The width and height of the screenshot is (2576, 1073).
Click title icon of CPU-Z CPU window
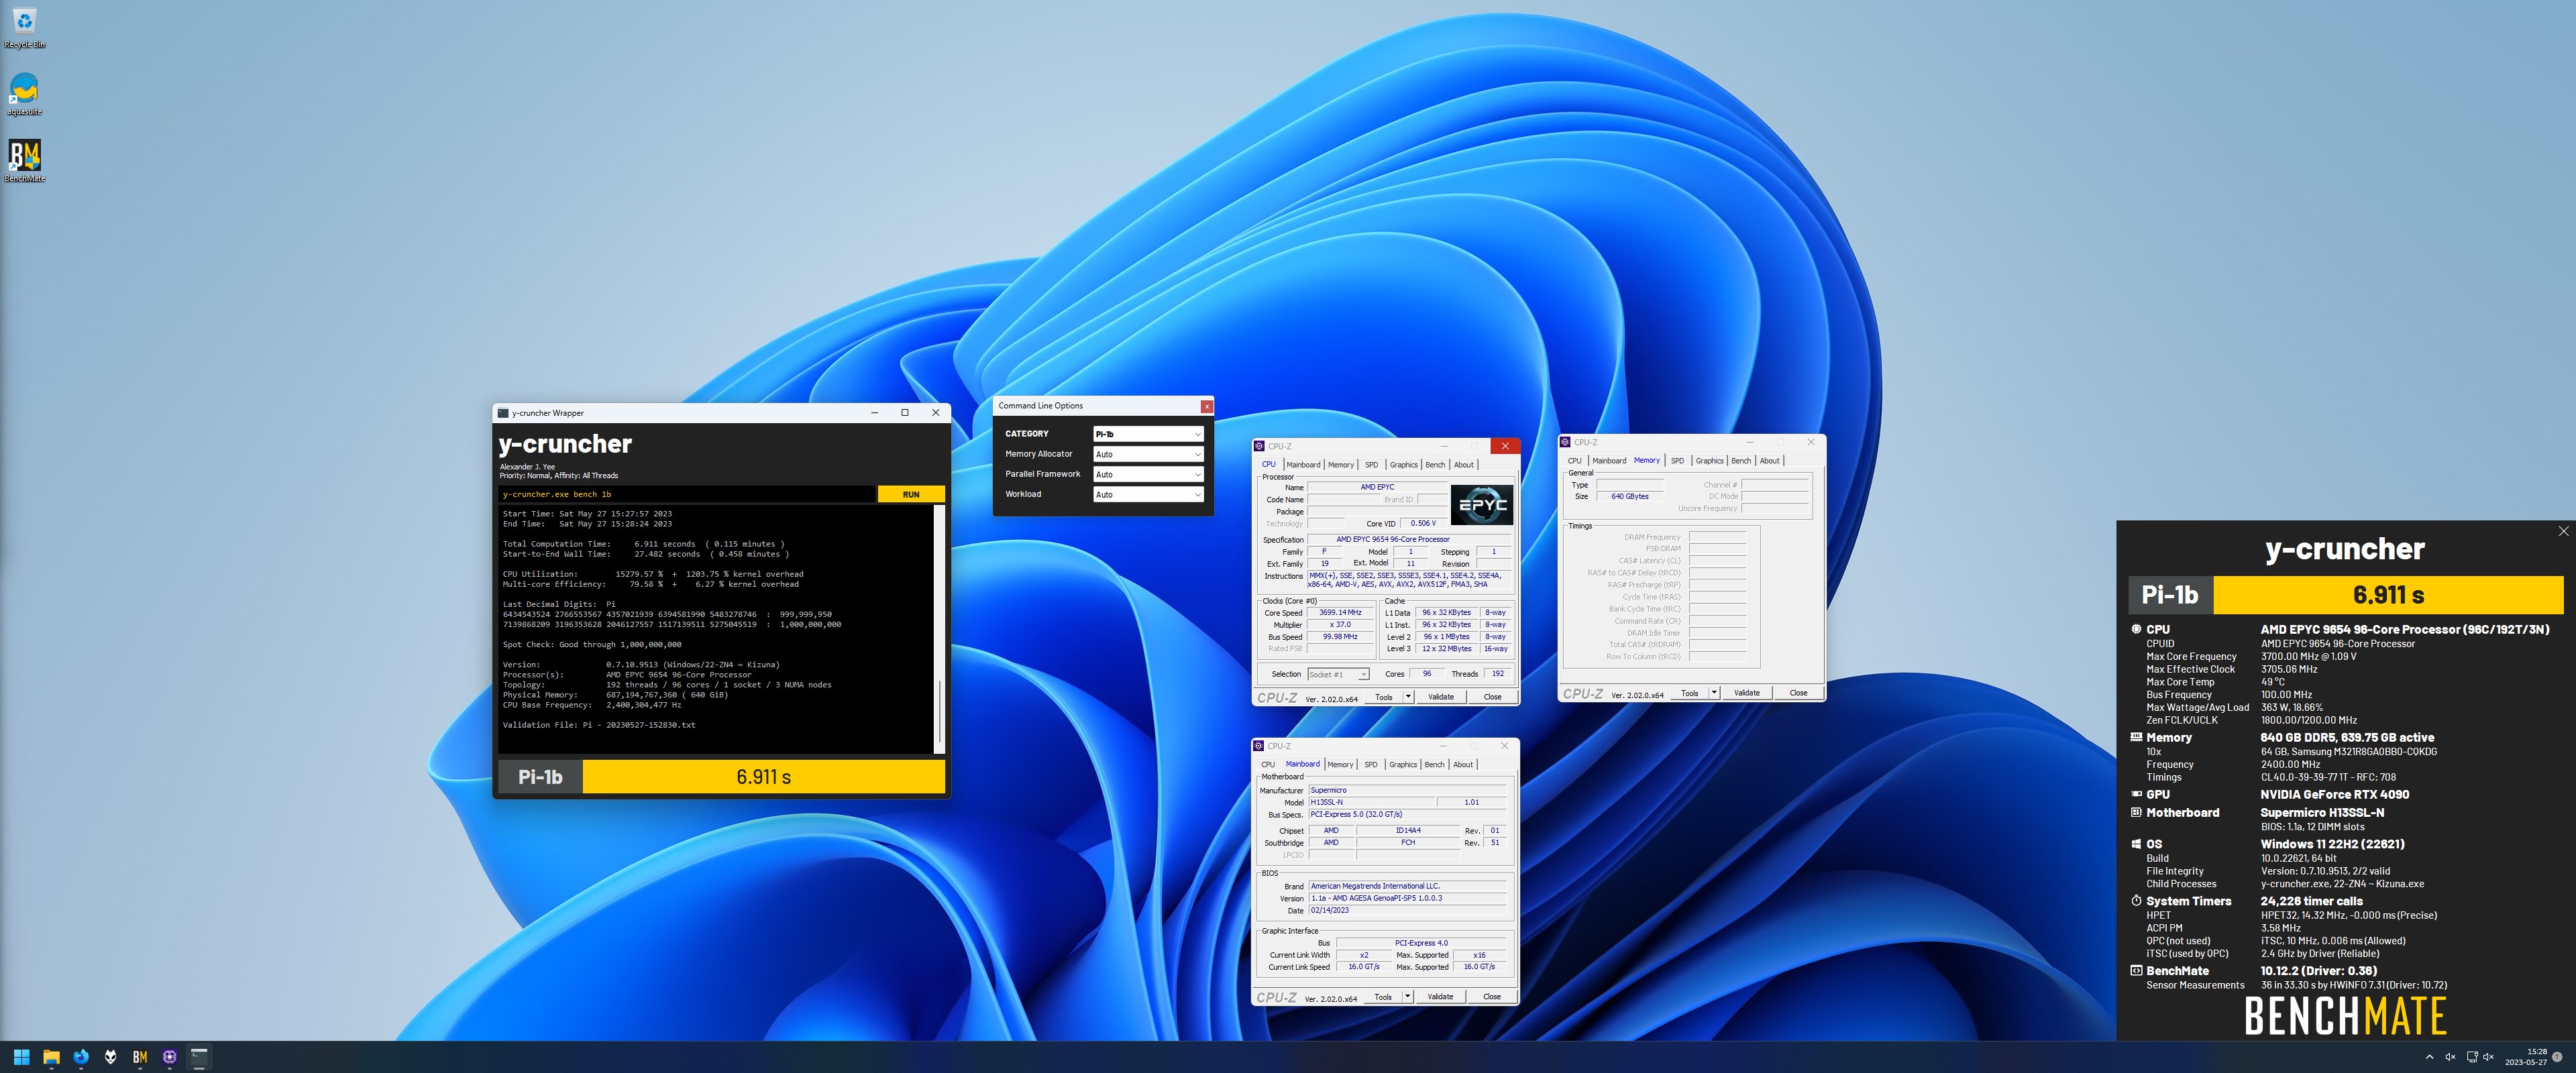coord(1259,446)
